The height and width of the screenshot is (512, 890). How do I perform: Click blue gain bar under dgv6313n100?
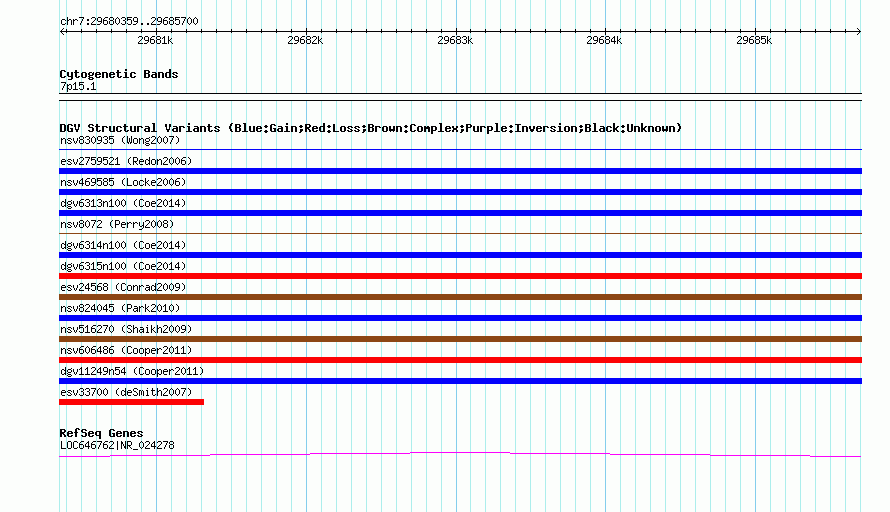(x=460, y=213)
